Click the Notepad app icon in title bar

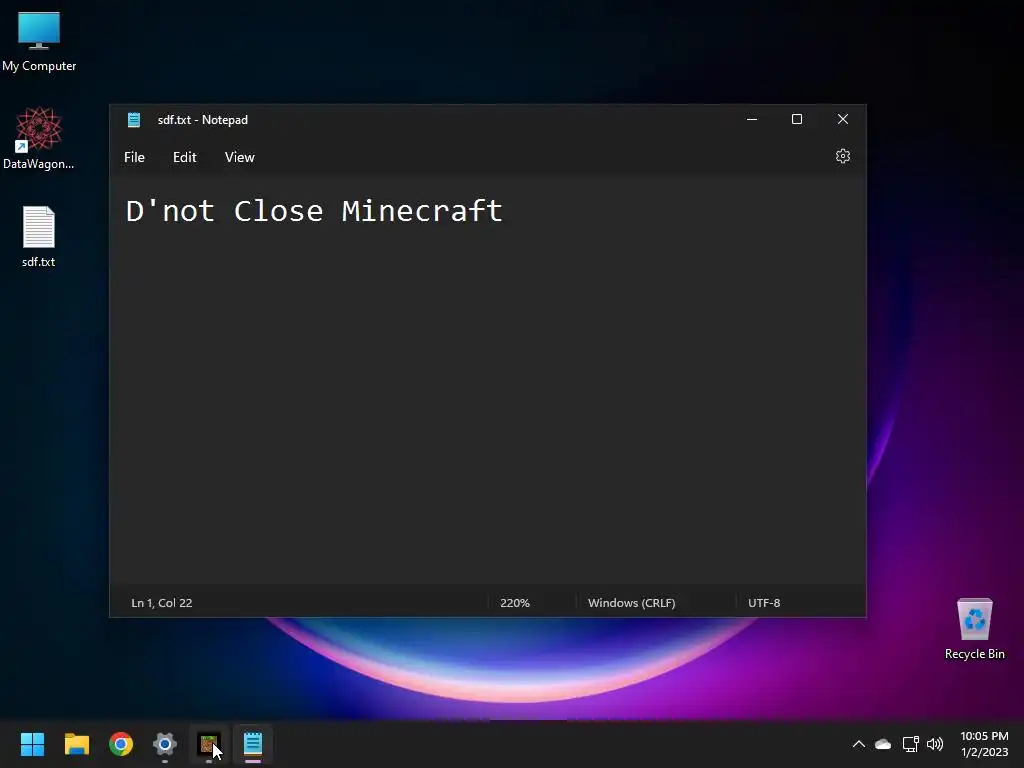tap(134, 120)
